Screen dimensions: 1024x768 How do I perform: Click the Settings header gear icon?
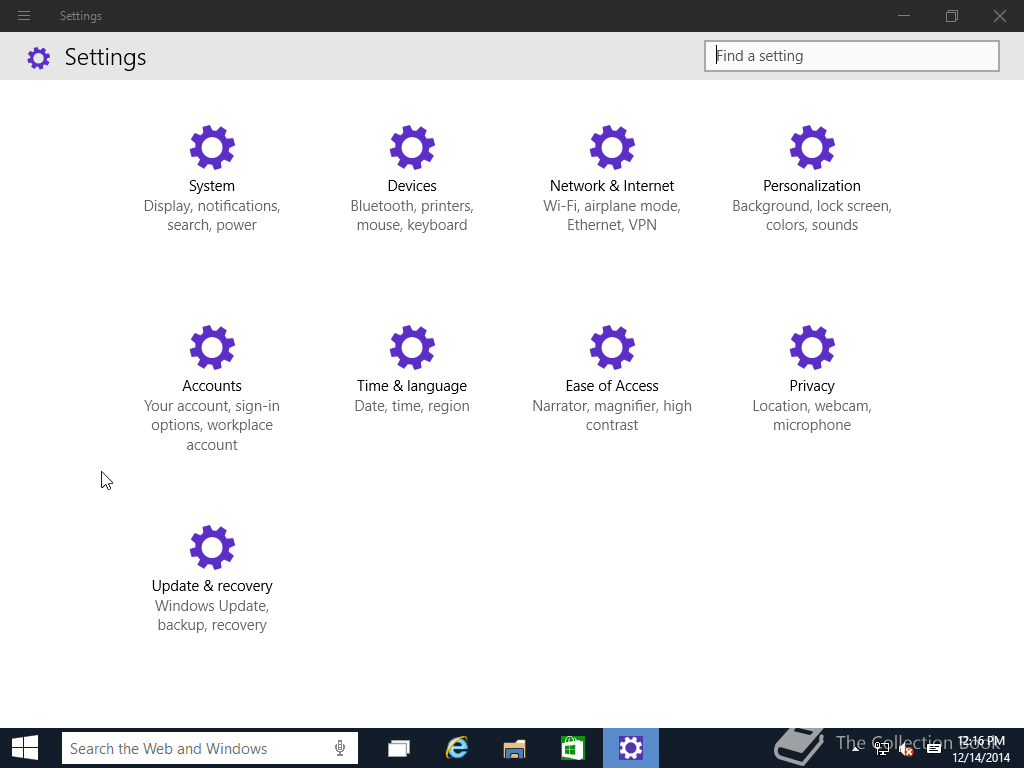click(39, 58)
